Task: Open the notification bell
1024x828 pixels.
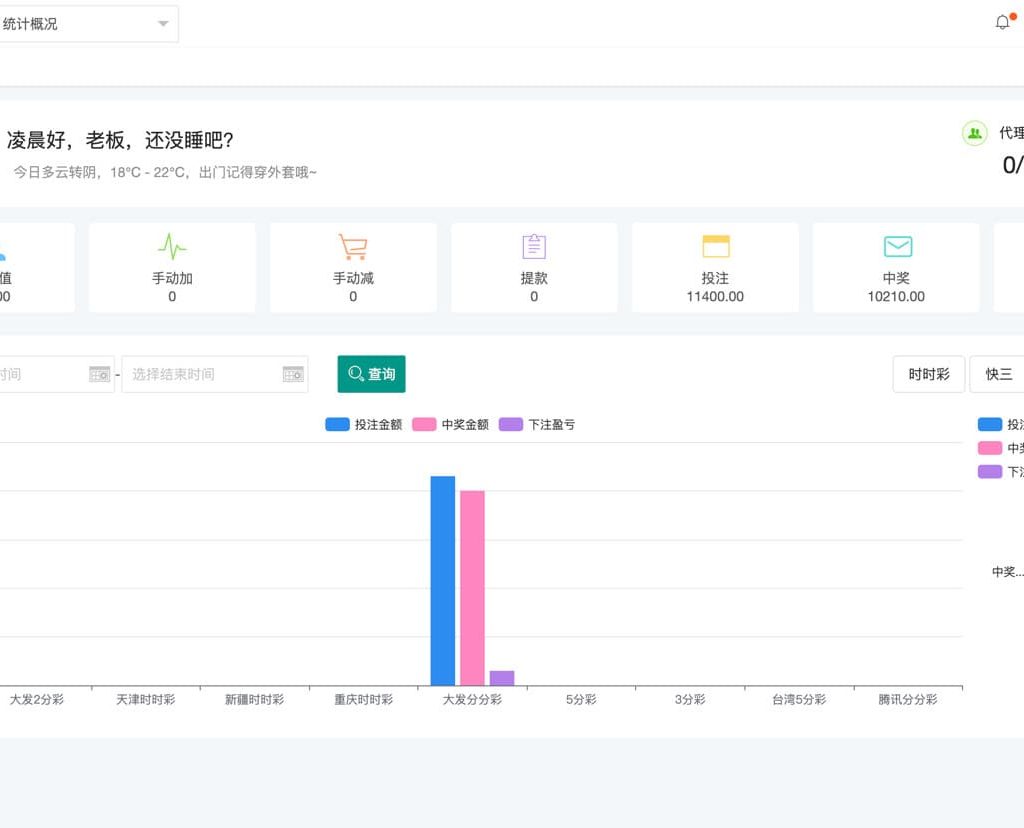Action: (1002, 21)
